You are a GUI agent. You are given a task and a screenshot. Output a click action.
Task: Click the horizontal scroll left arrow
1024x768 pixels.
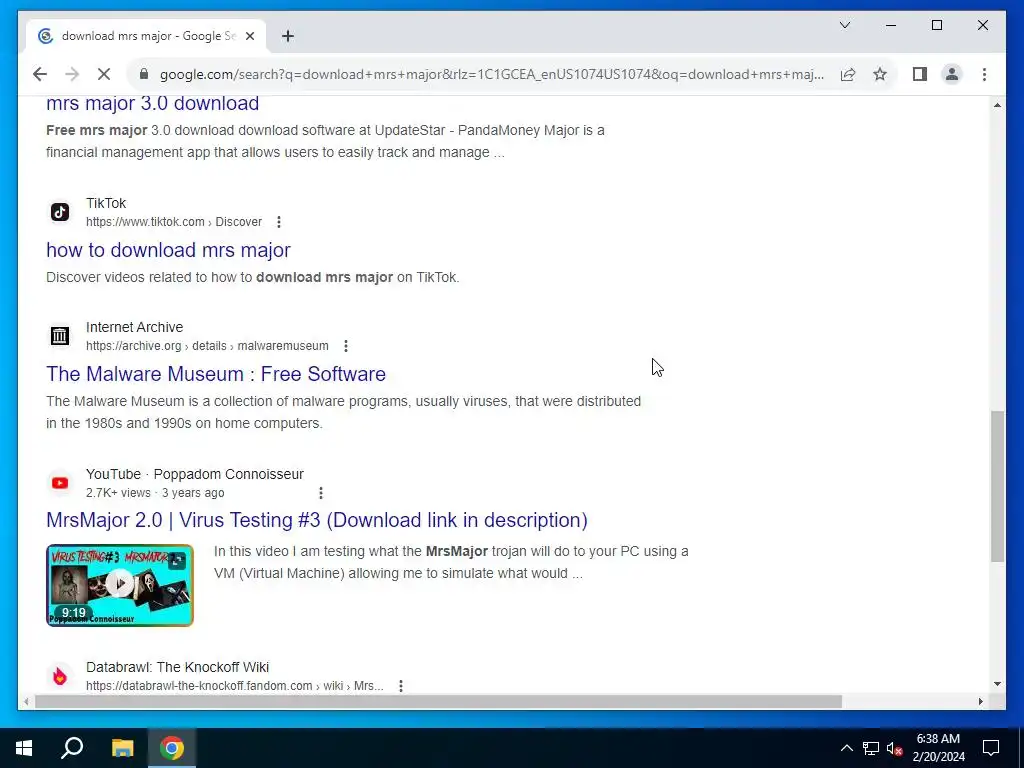pyautogui.click(x=25, y=701)
